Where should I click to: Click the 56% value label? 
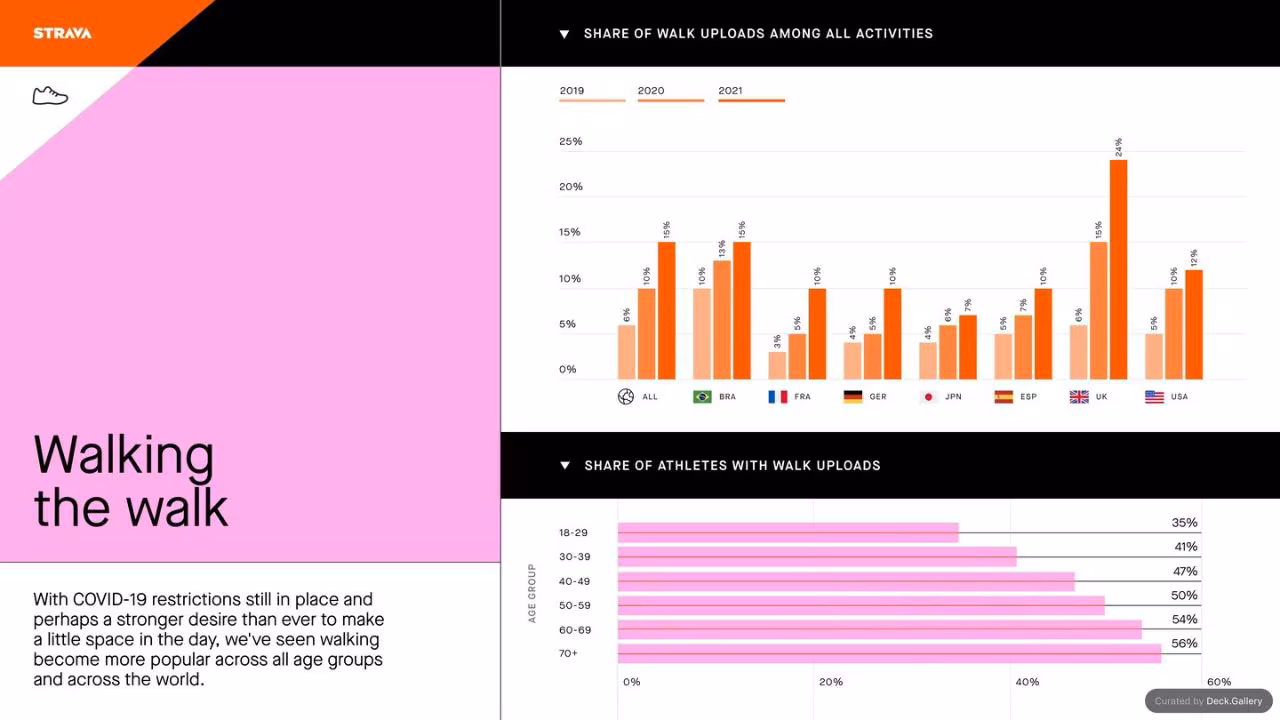(1185, 644)
